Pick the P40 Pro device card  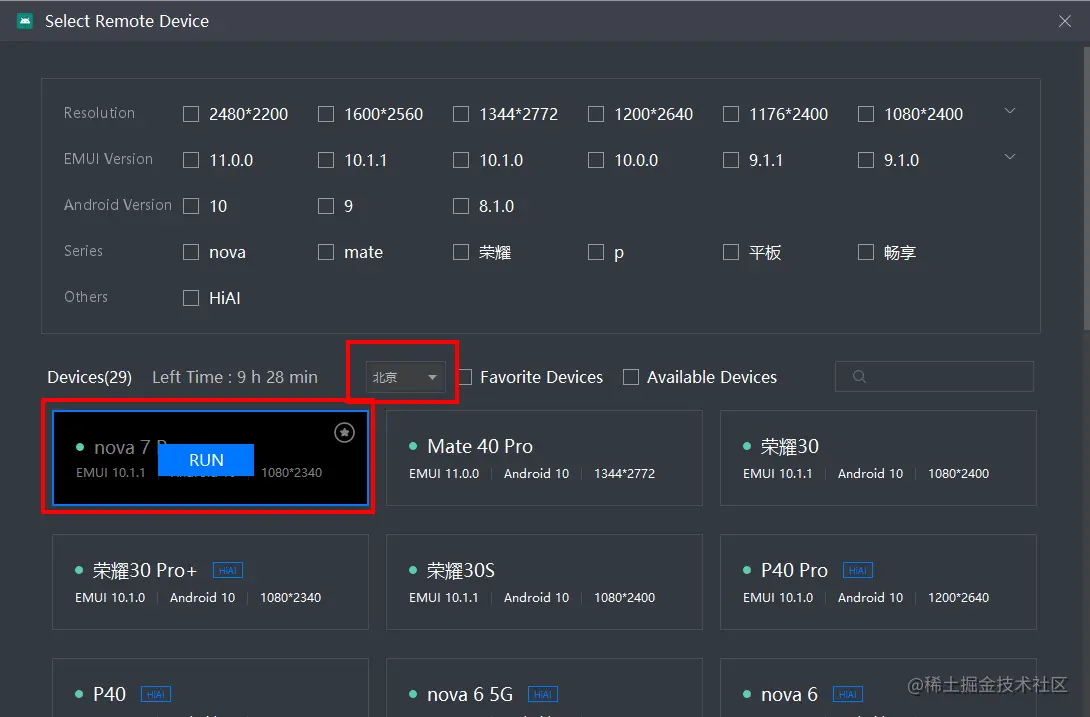tap(878, 582)
